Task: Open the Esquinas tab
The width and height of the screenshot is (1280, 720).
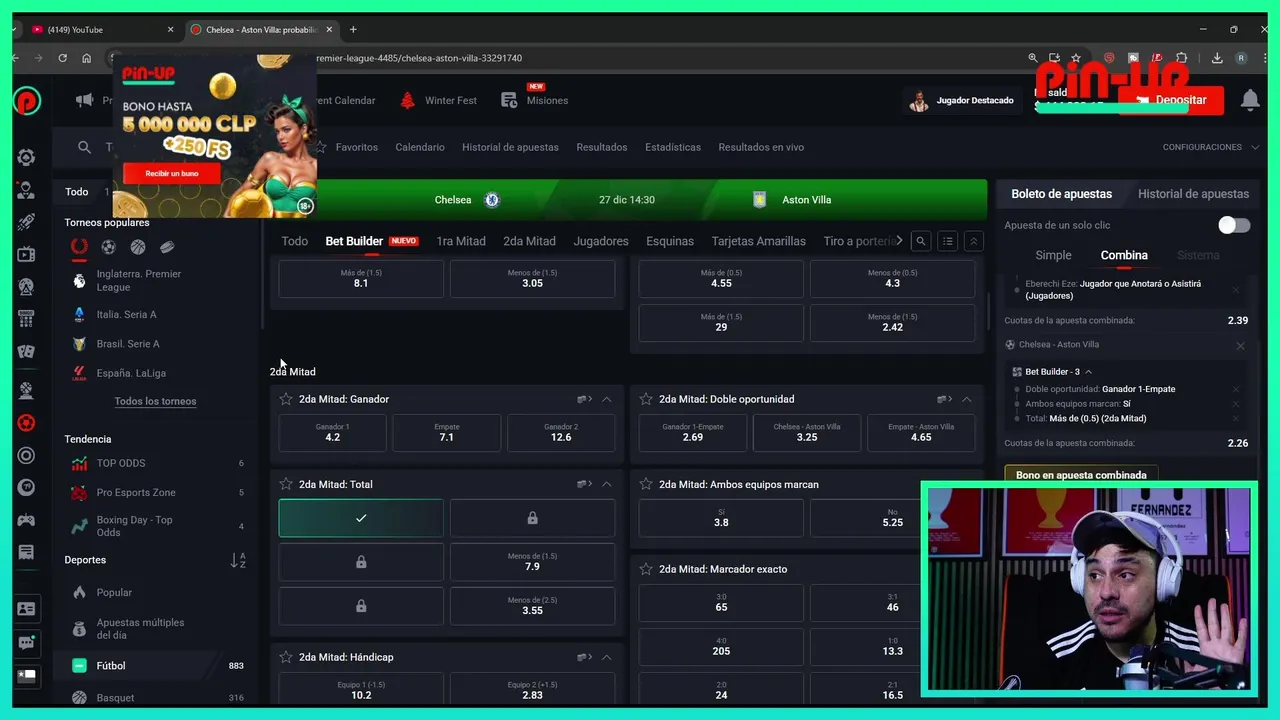Action: pos(670,241)
